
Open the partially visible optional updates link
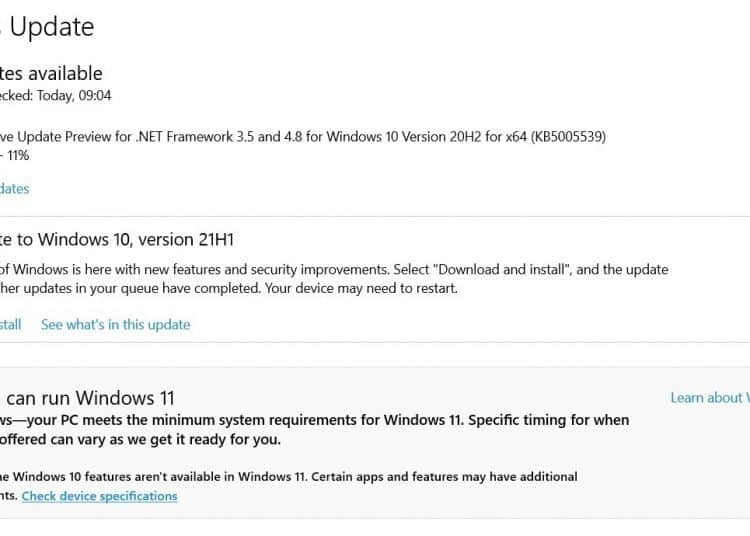coord(14,189)
